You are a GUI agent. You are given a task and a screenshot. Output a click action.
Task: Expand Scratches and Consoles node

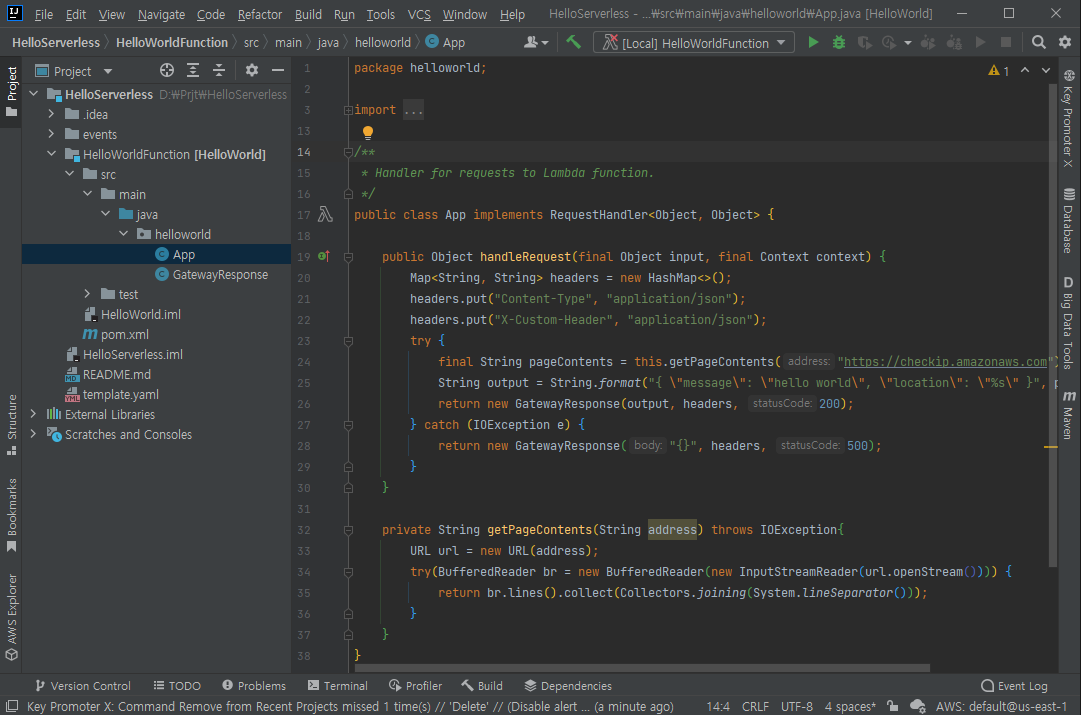pyautogui.click(x=33, y=434)
